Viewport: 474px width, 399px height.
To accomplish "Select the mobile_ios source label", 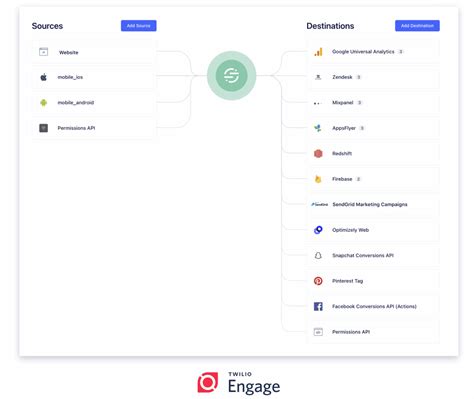I will (70, 77).
